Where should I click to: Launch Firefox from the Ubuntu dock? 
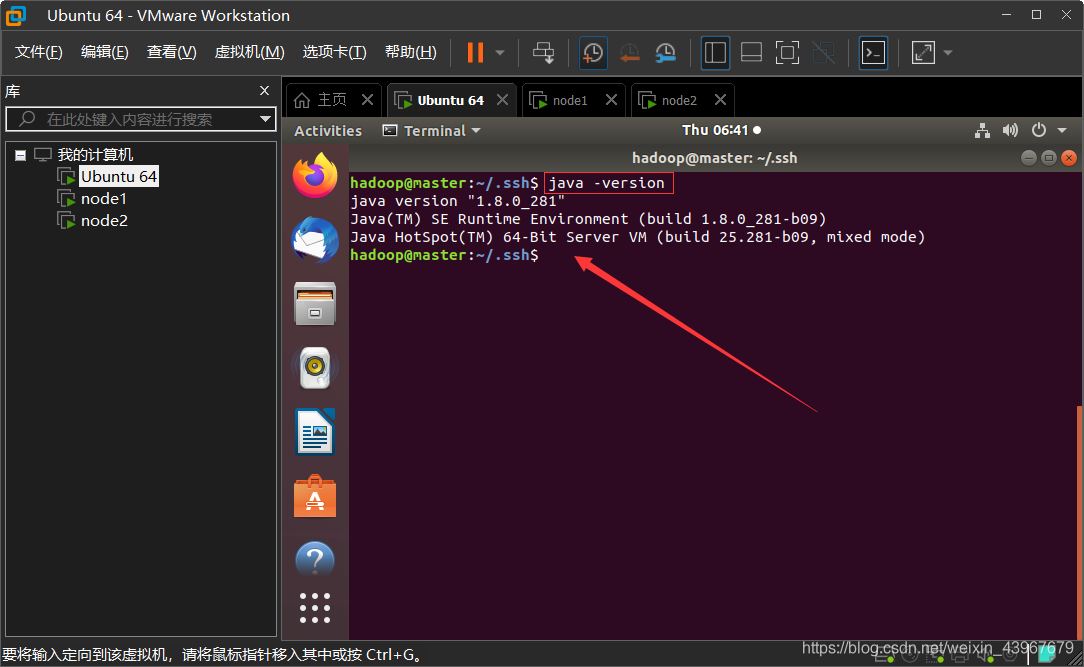click(315, 176)
